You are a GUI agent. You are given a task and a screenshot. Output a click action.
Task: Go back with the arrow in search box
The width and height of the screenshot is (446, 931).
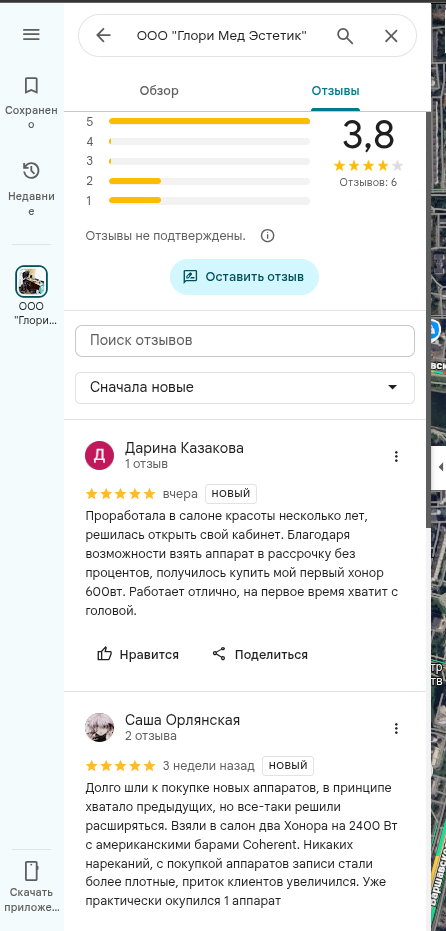(103, 36)
